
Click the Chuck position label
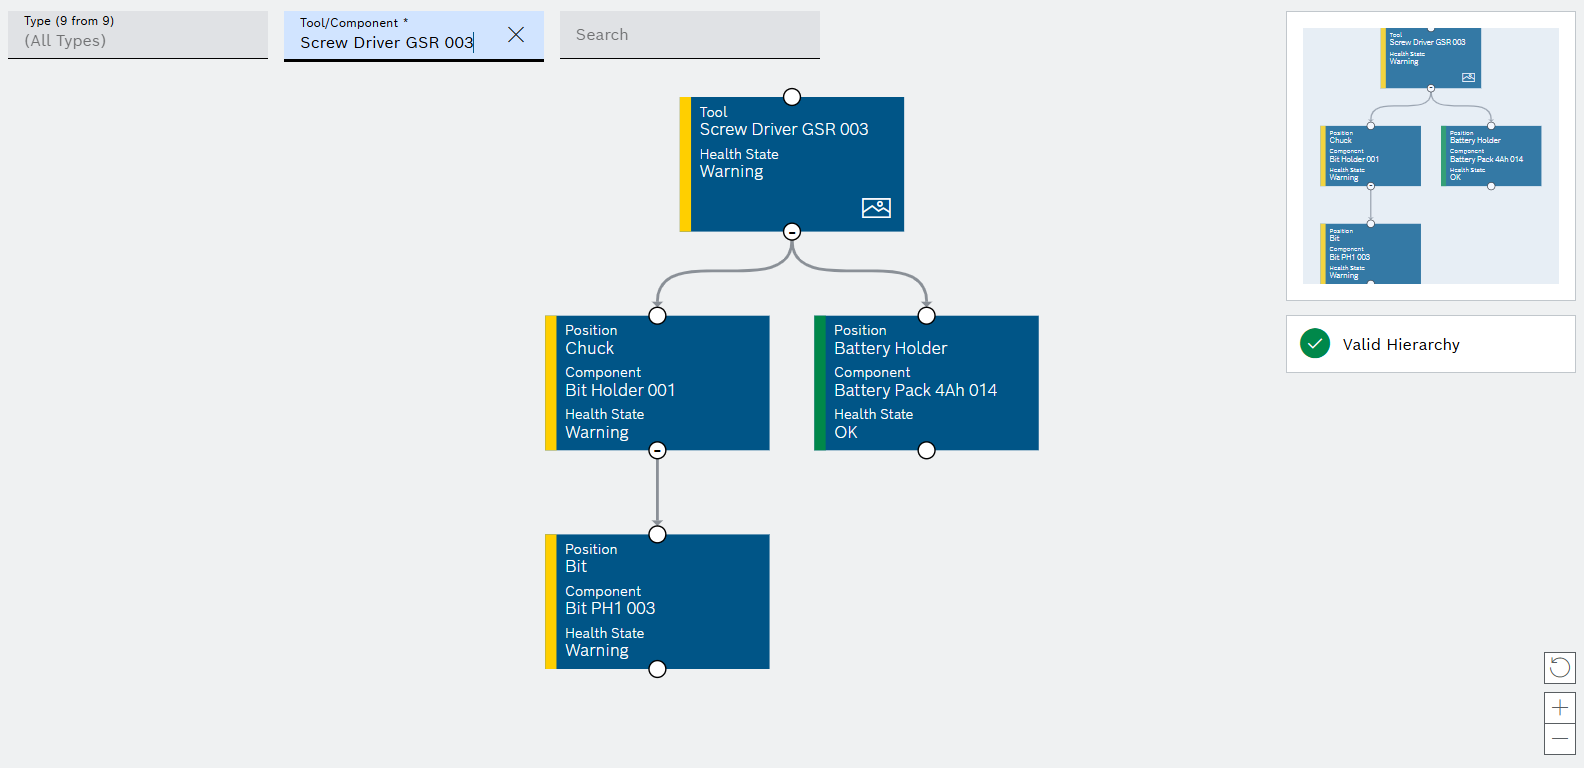pos(589,349)
